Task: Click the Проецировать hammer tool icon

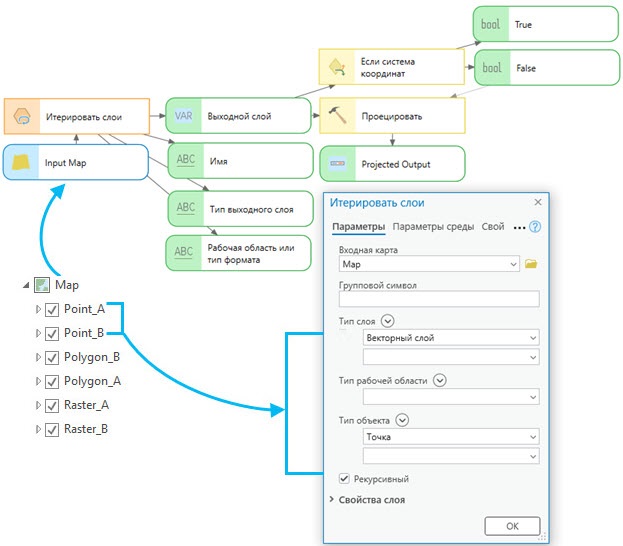Action: point(337,116)
